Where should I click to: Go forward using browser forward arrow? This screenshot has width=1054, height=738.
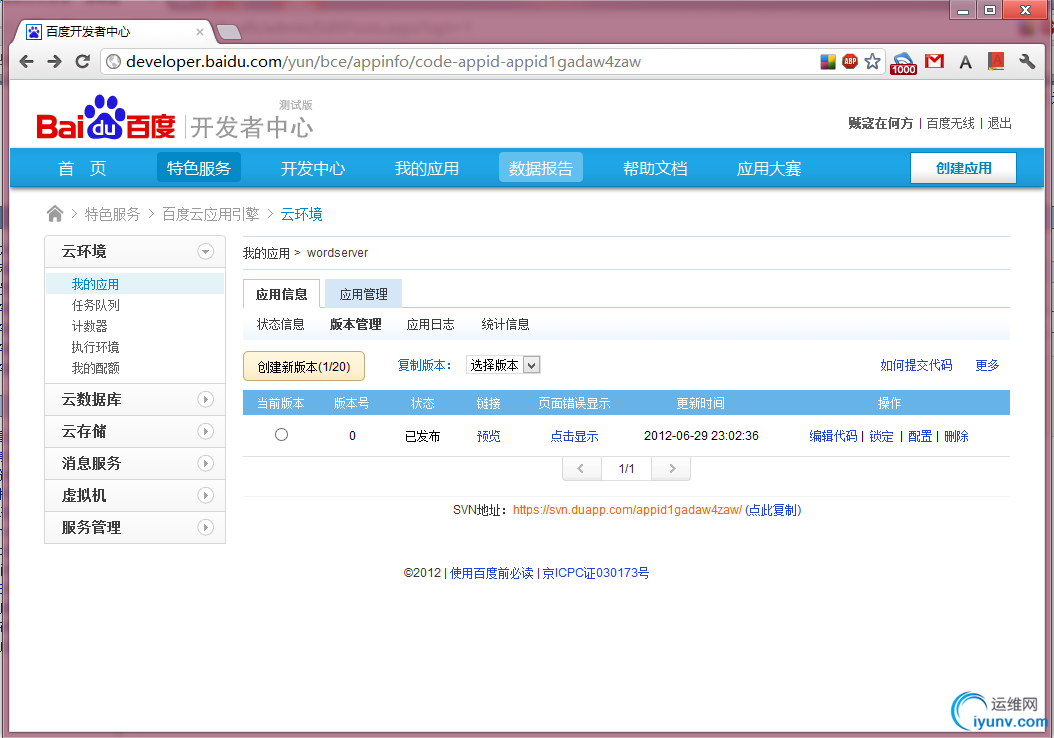tap(54, 62)
